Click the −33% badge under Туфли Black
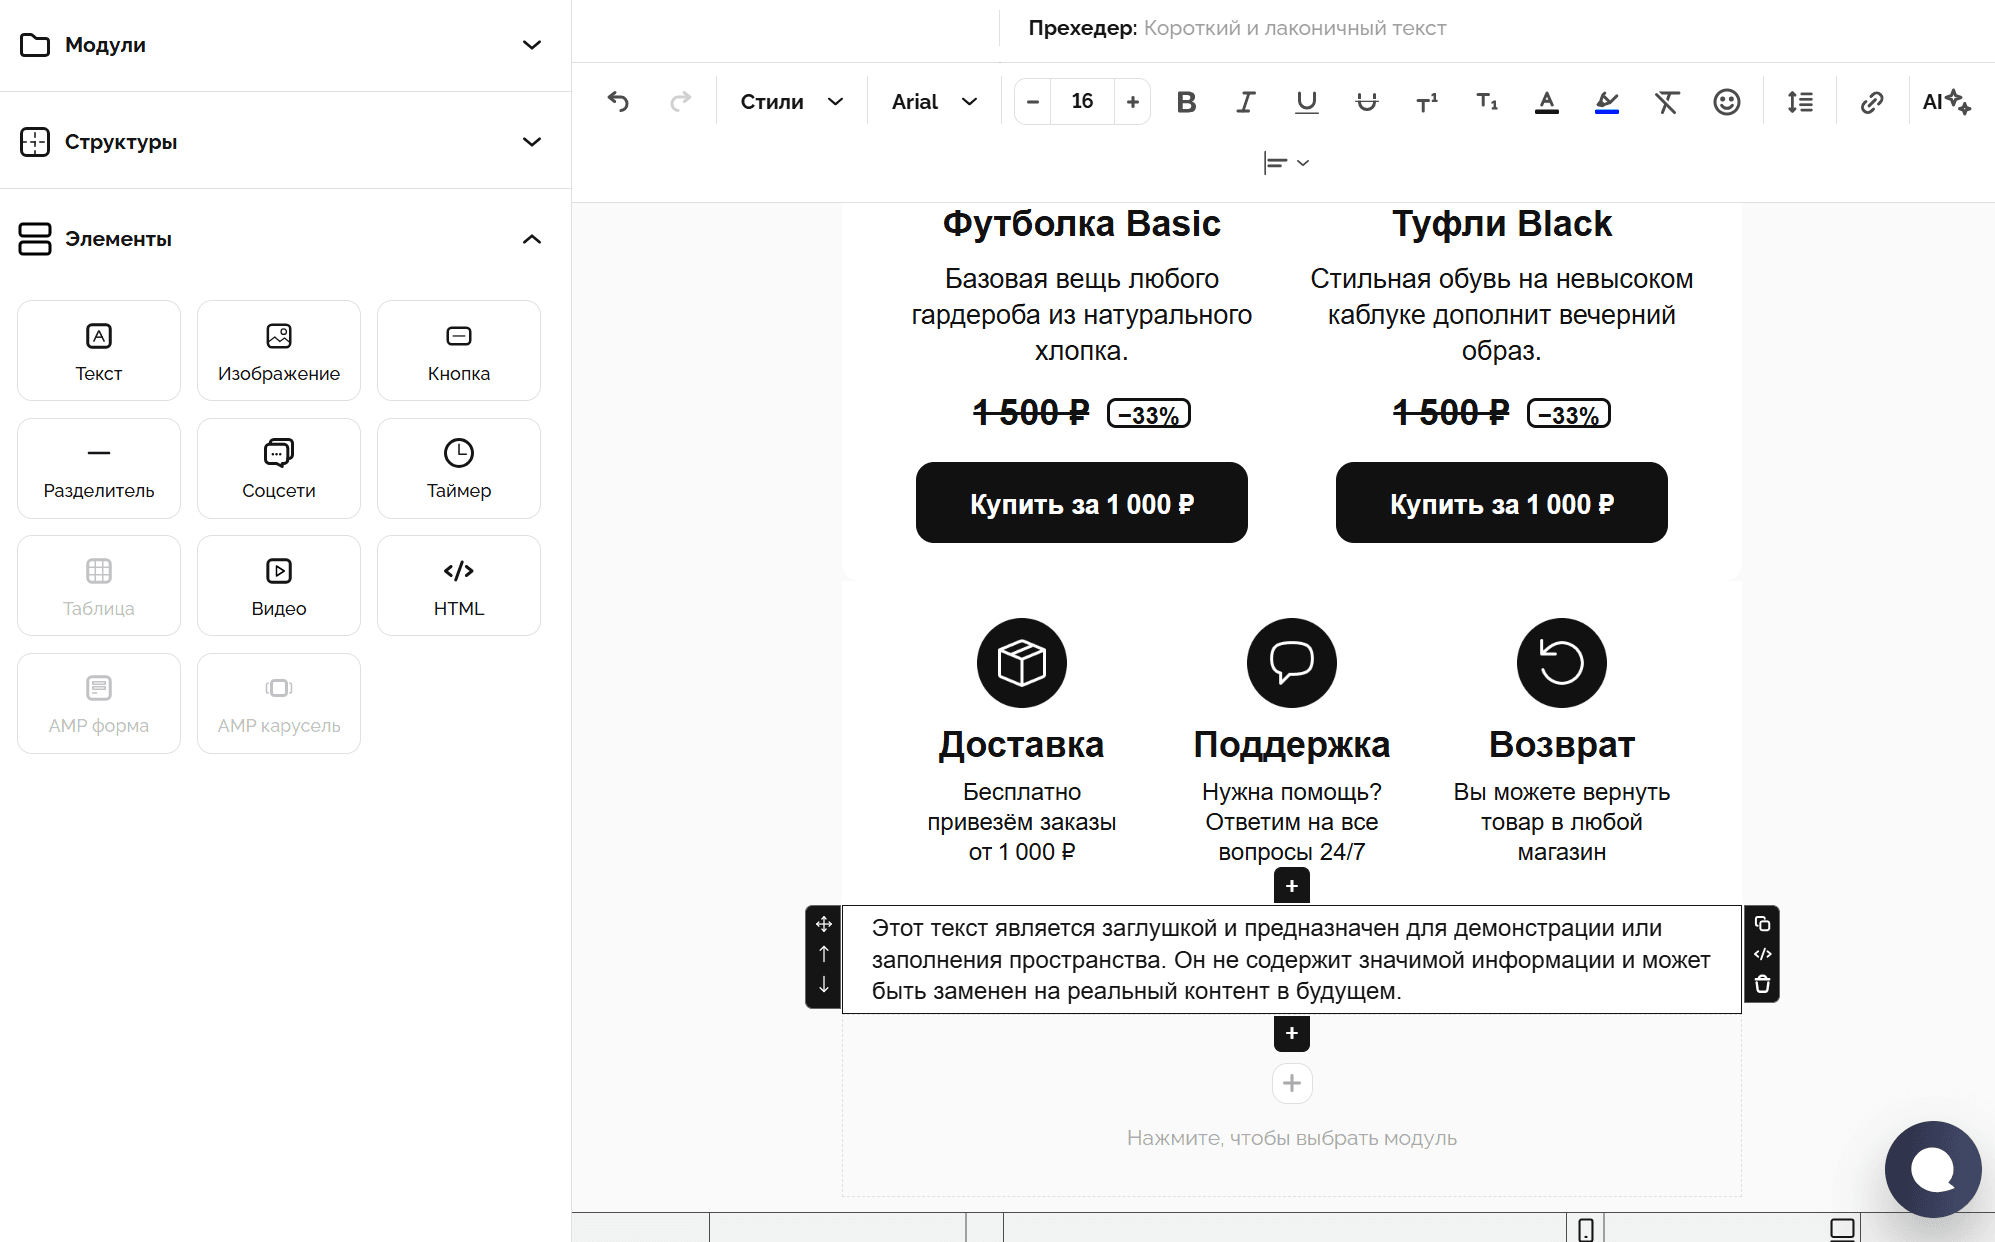 (x=1569, y=414)
